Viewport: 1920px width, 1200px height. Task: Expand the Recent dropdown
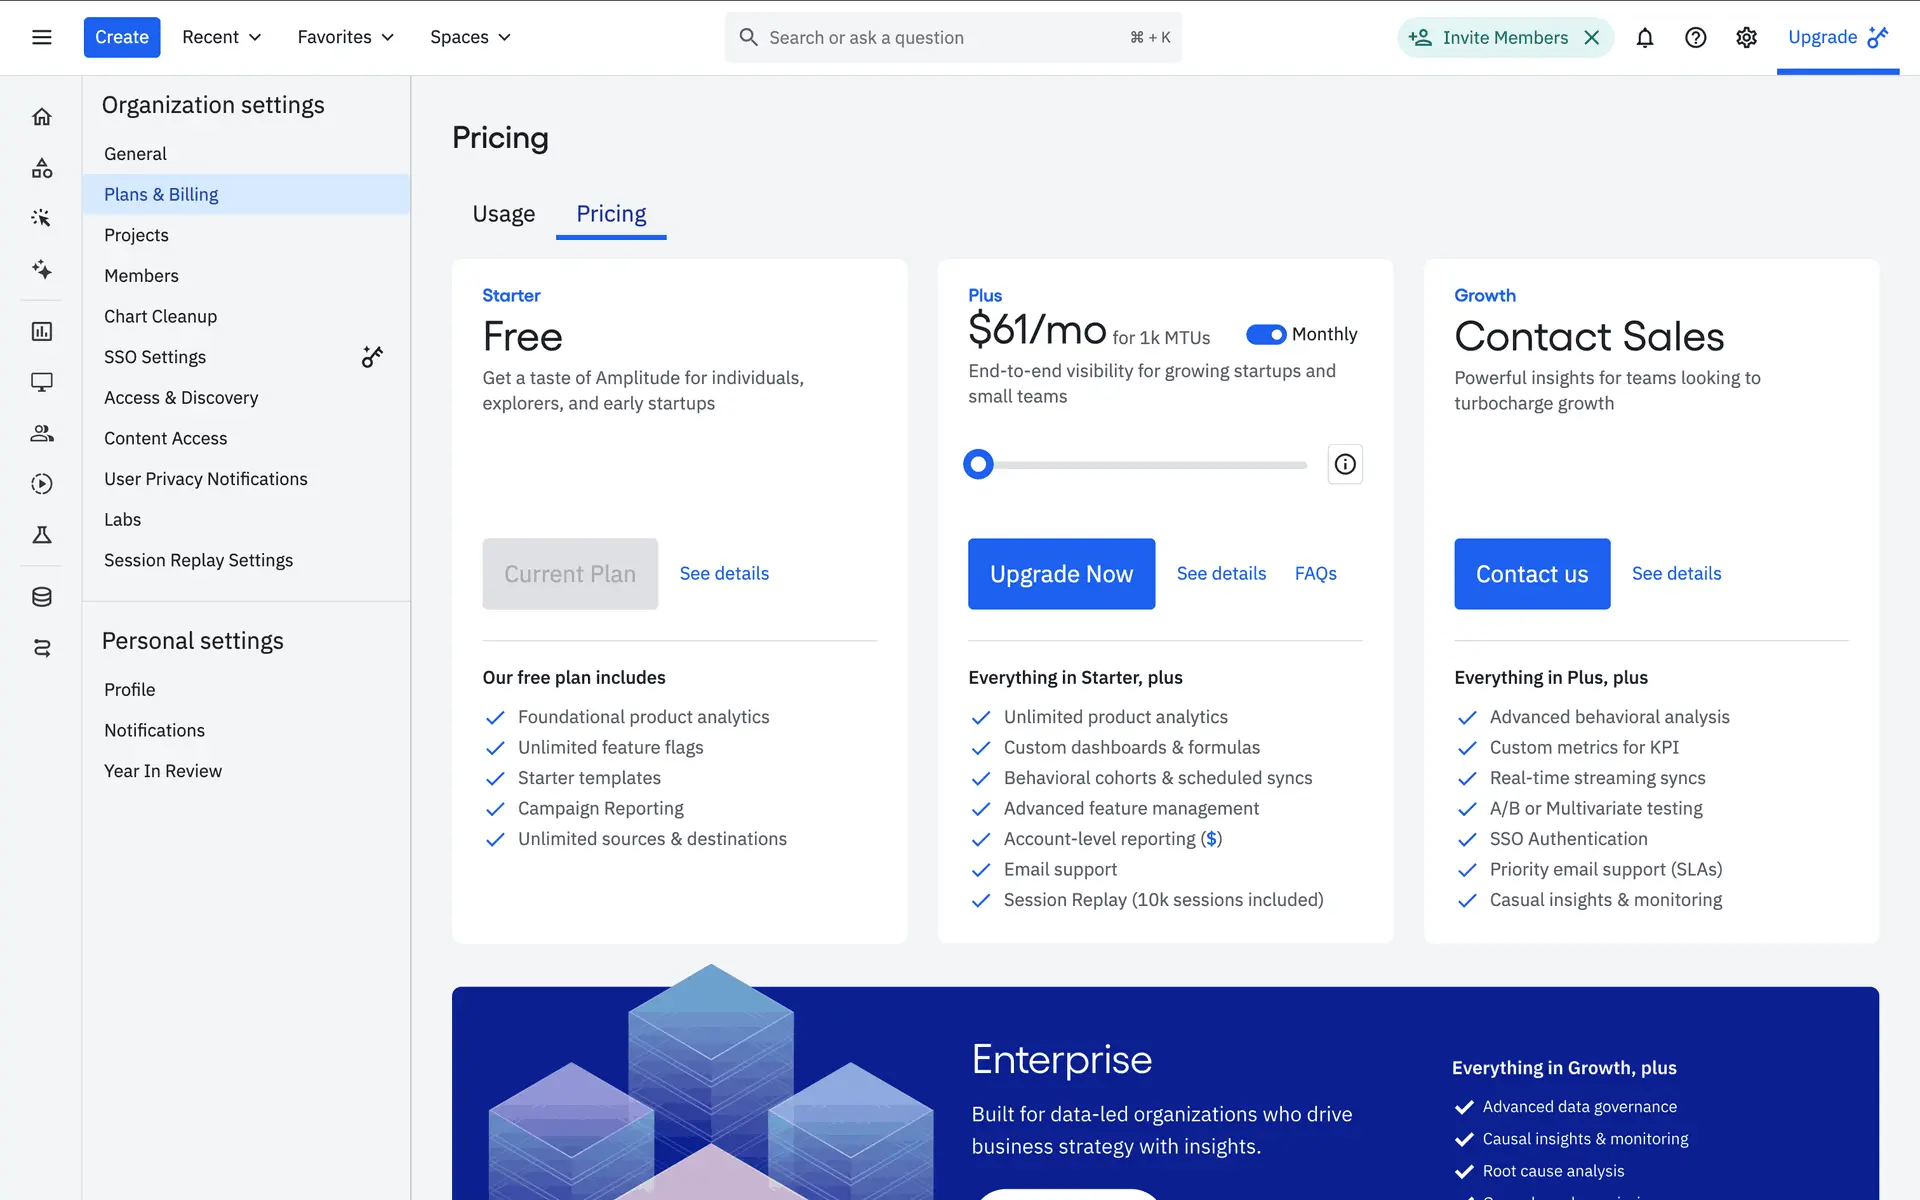click(x=221, y=37)
